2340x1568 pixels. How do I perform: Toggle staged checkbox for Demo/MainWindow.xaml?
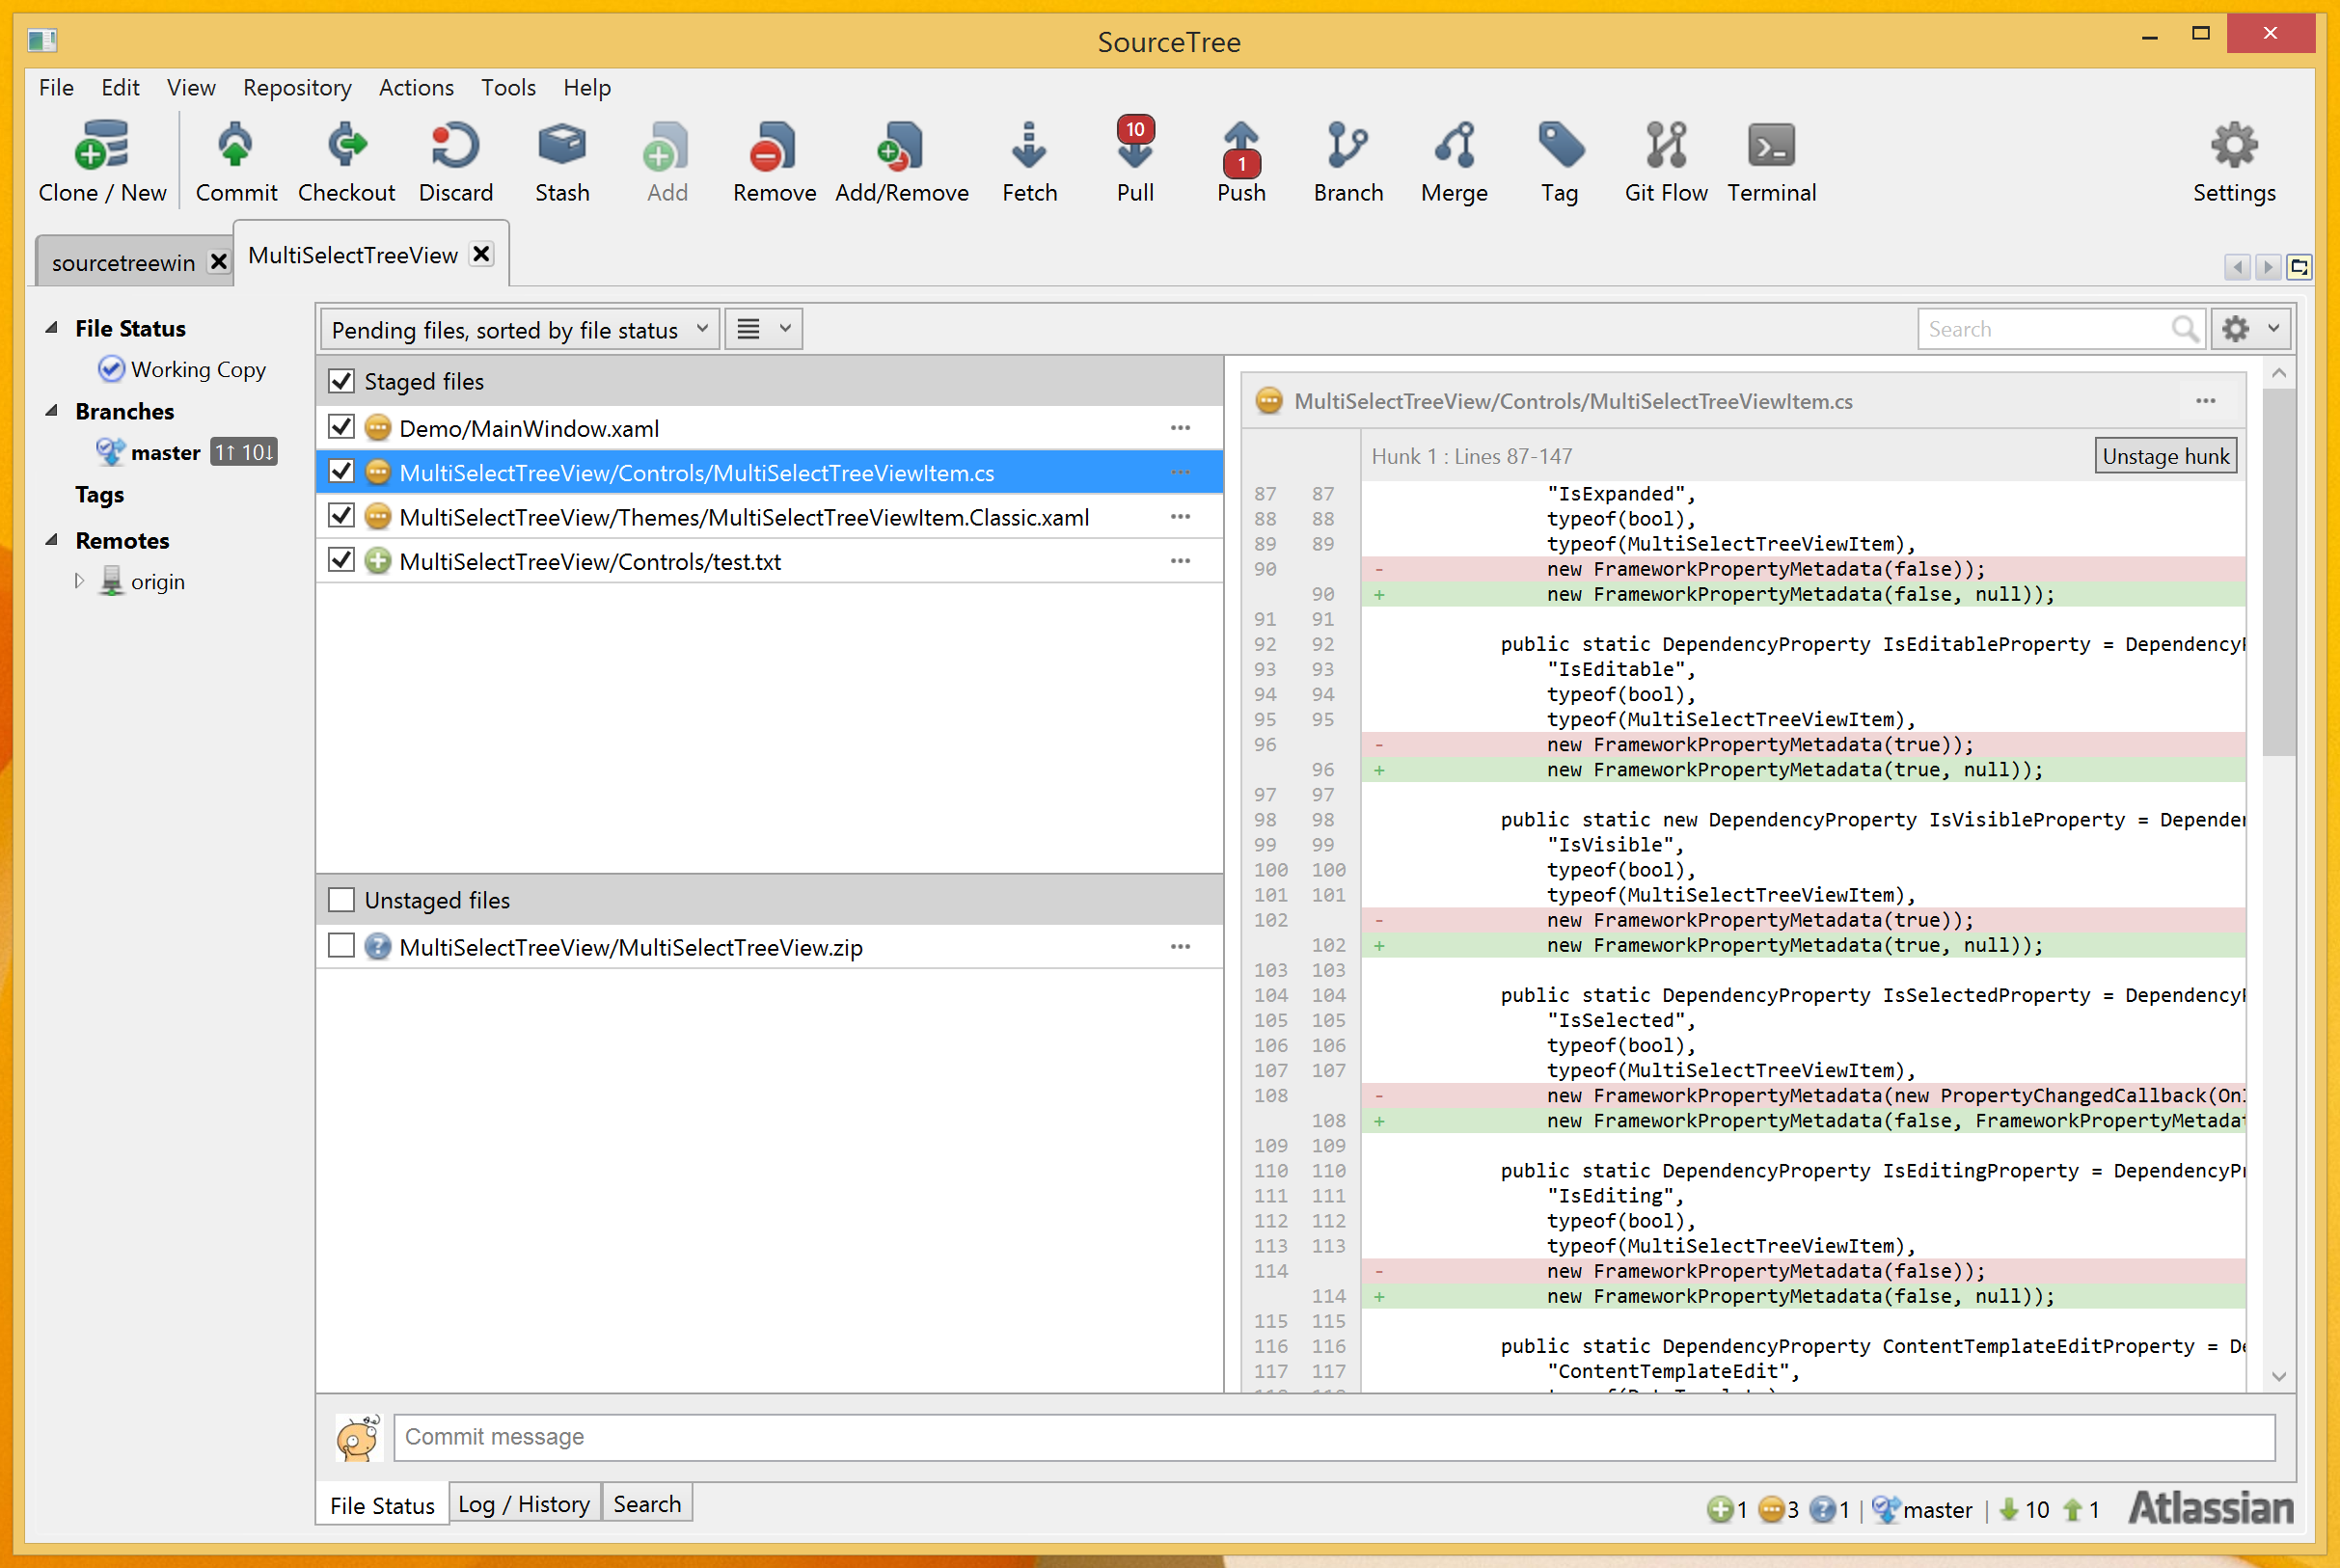[343, 429]
